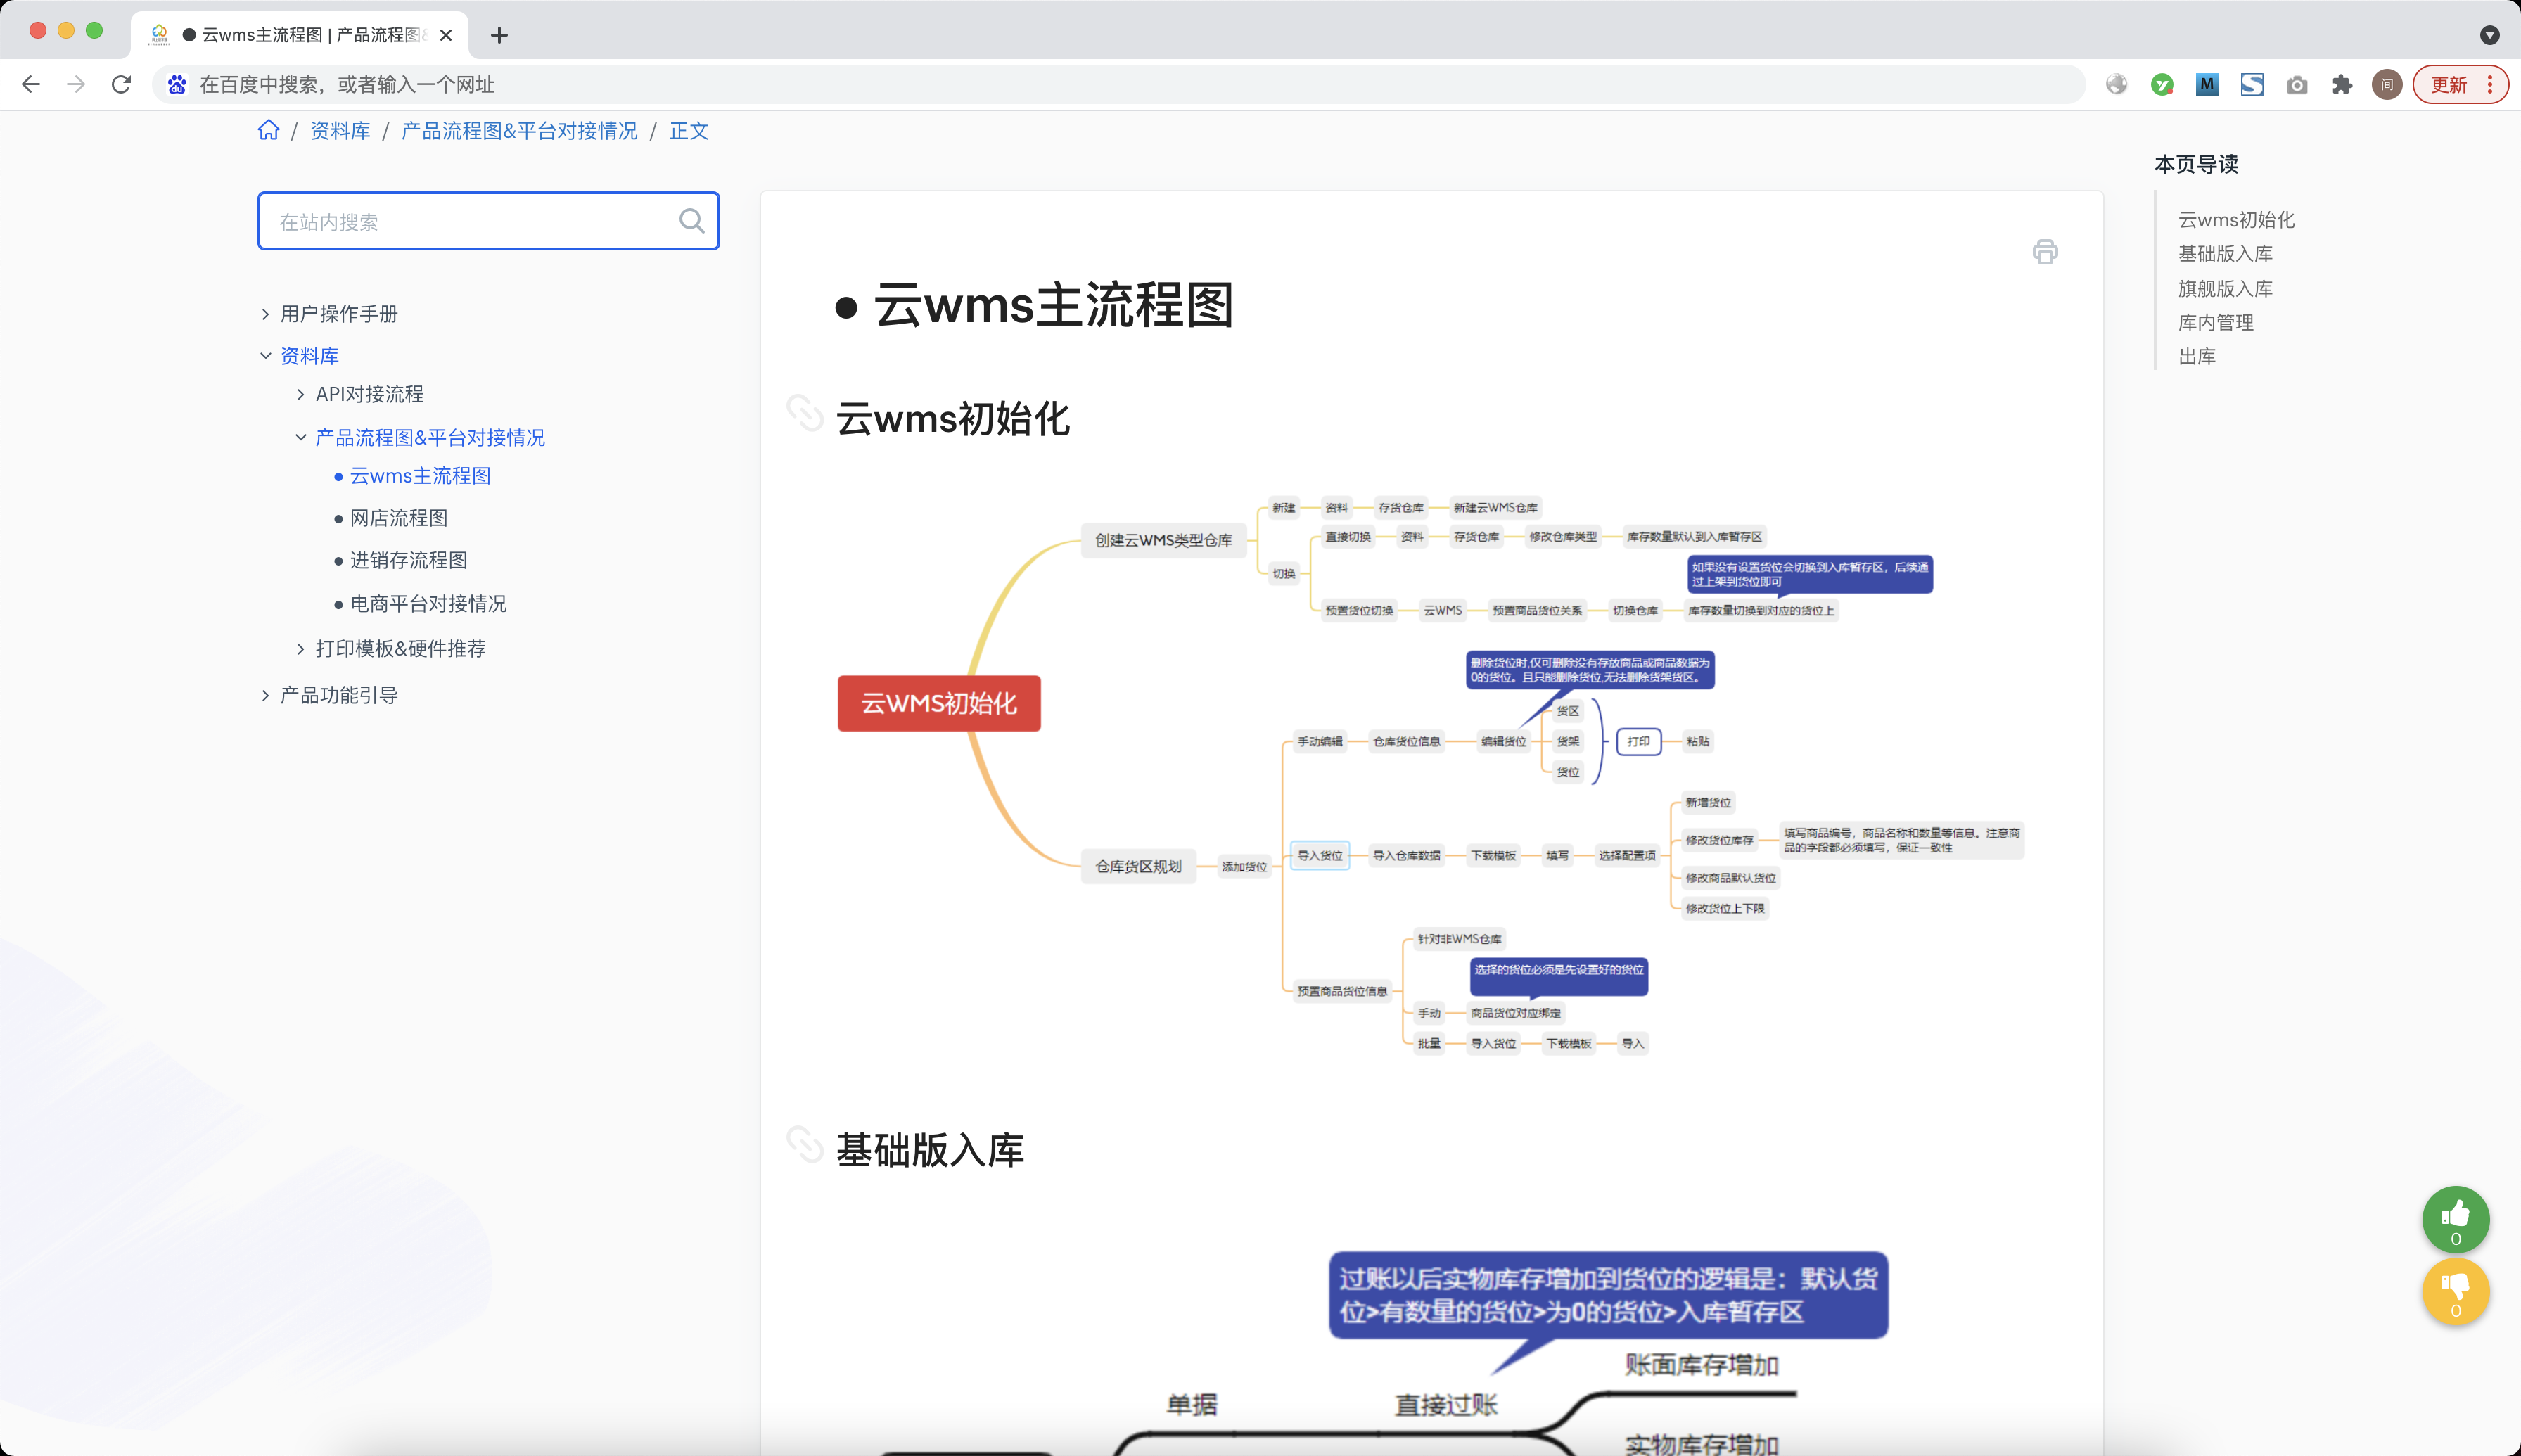Click the blue S extension icon
This screenshot has height=1456, width=2521.
(x=2252, y=85)
